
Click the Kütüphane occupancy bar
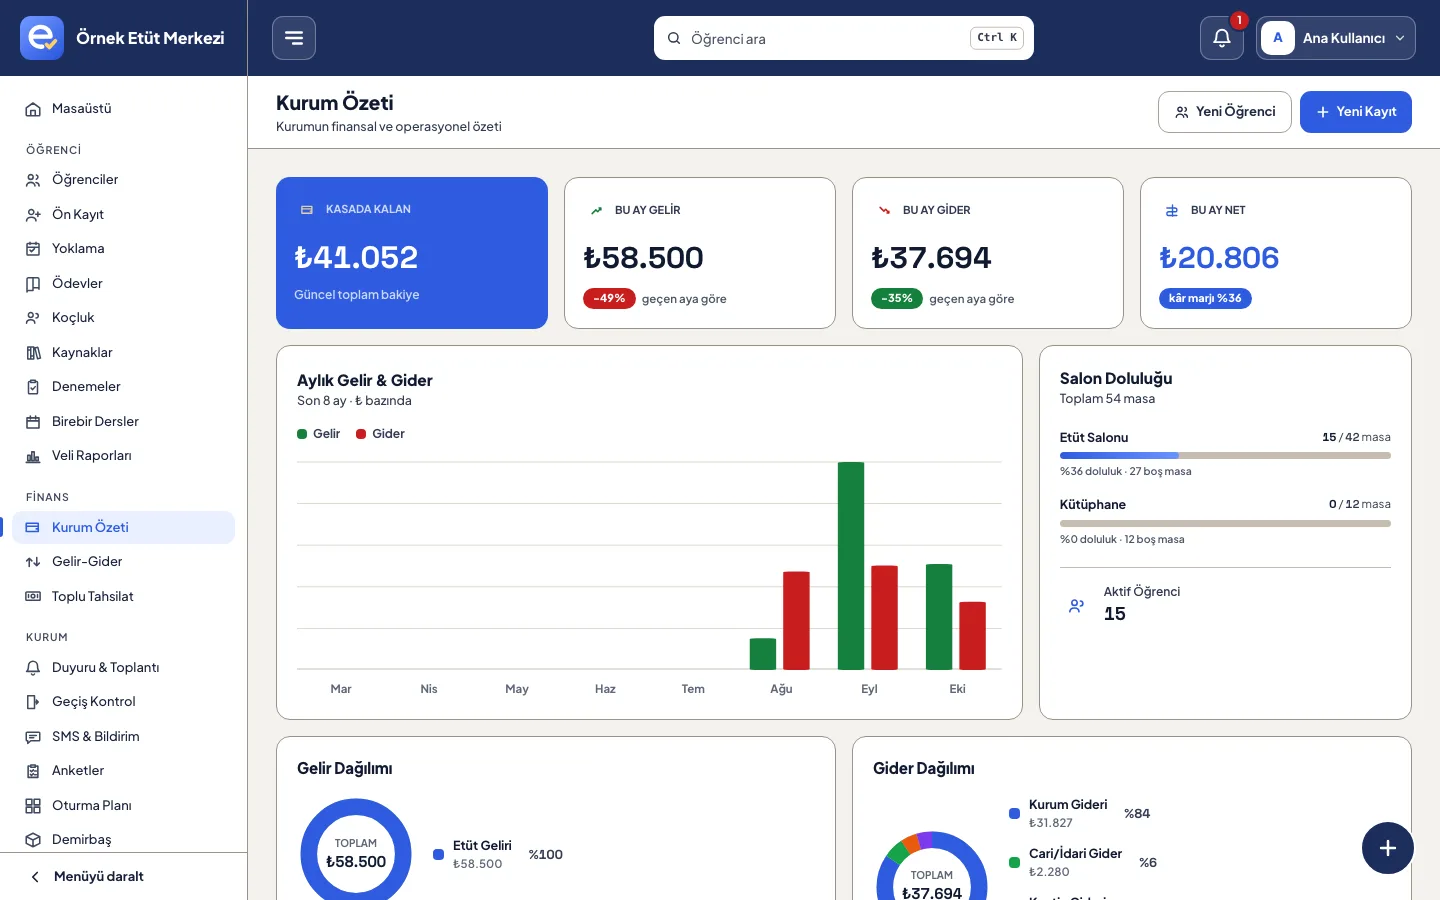pyautogui.click(x=1225, y=523)
